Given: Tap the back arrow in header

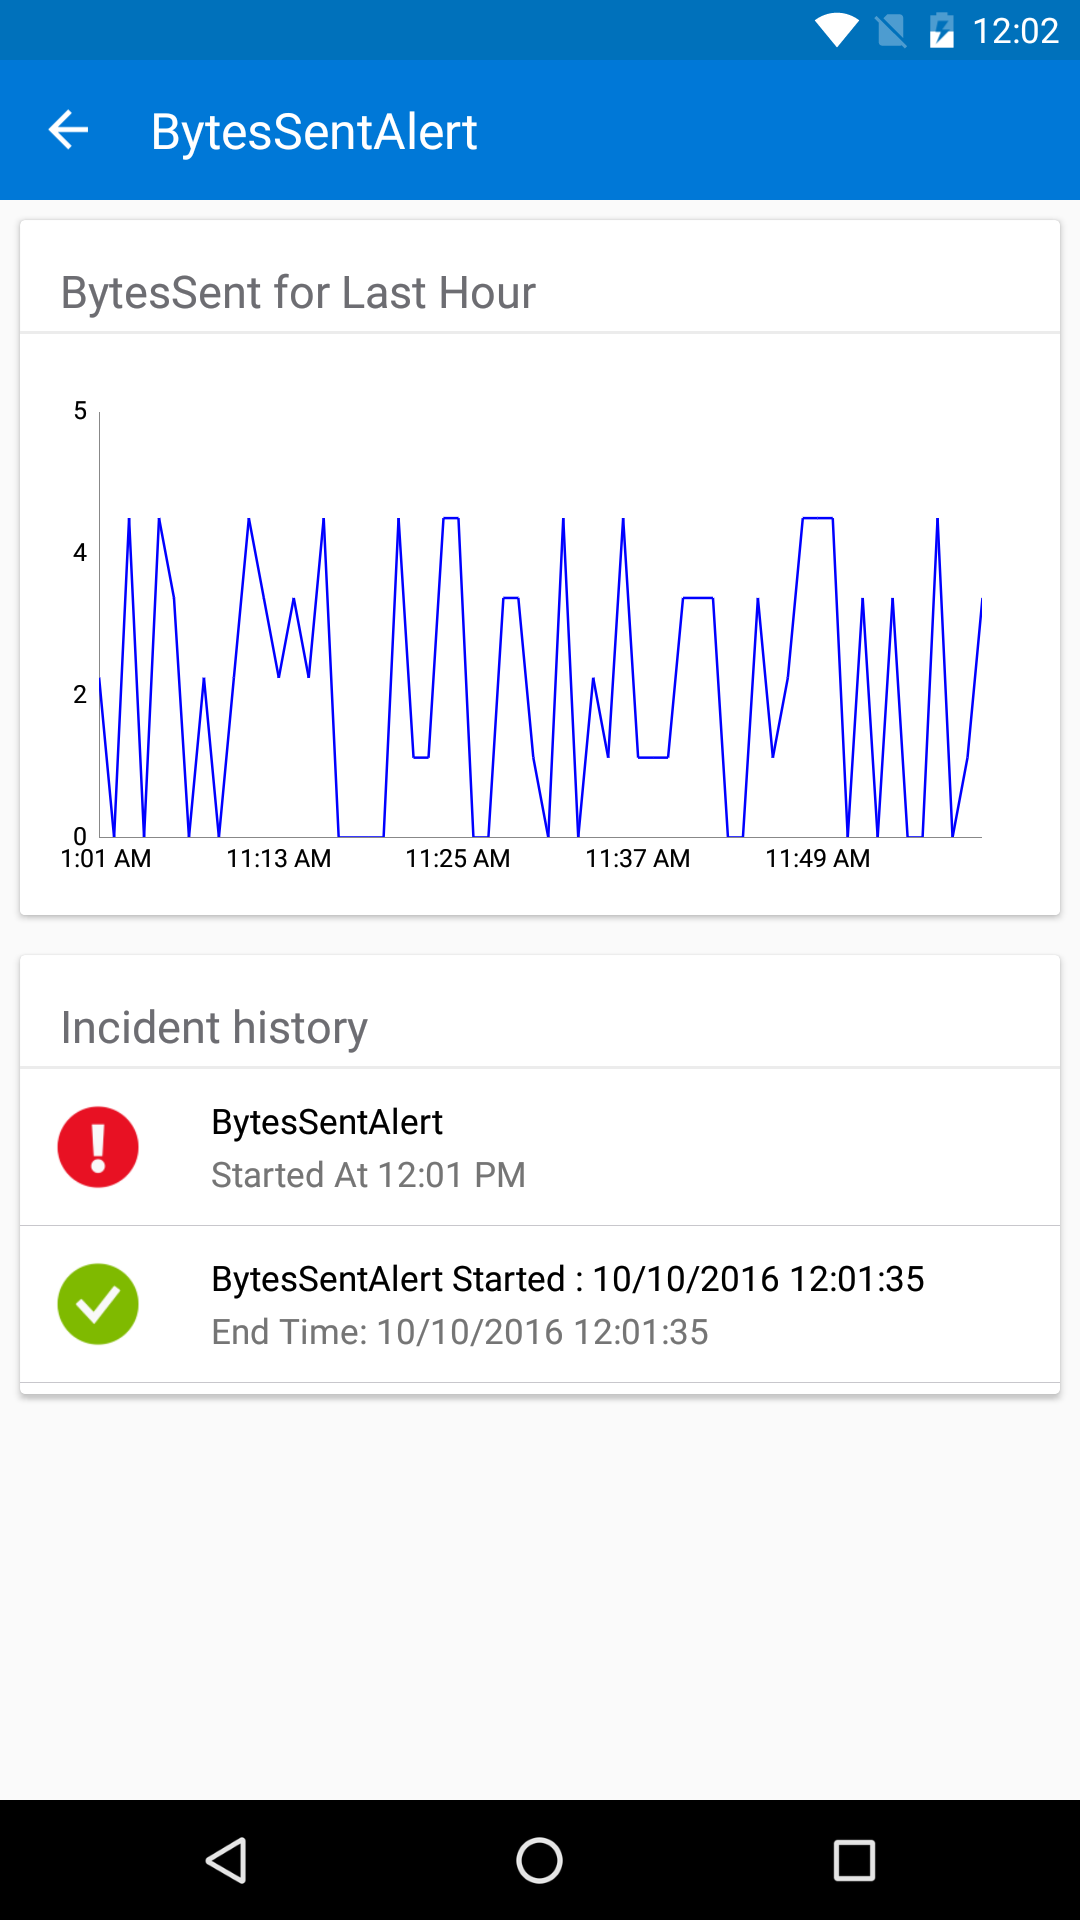Looking at the screenshot, I should (x=68, y=130).
